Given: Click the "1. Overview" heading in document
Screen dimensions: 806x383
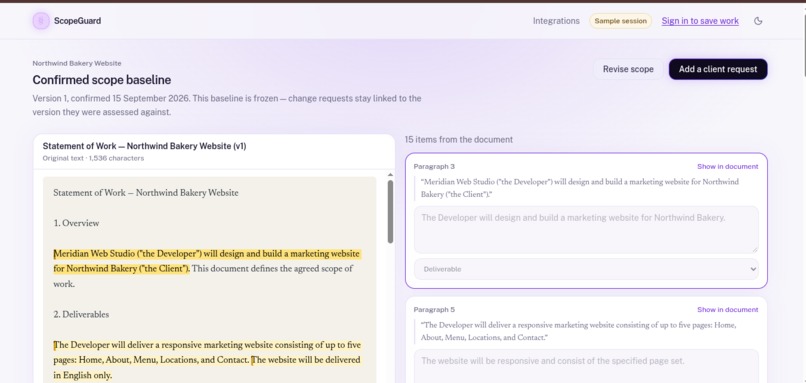Looking at the screenshot, I should [x=76, y=224].
